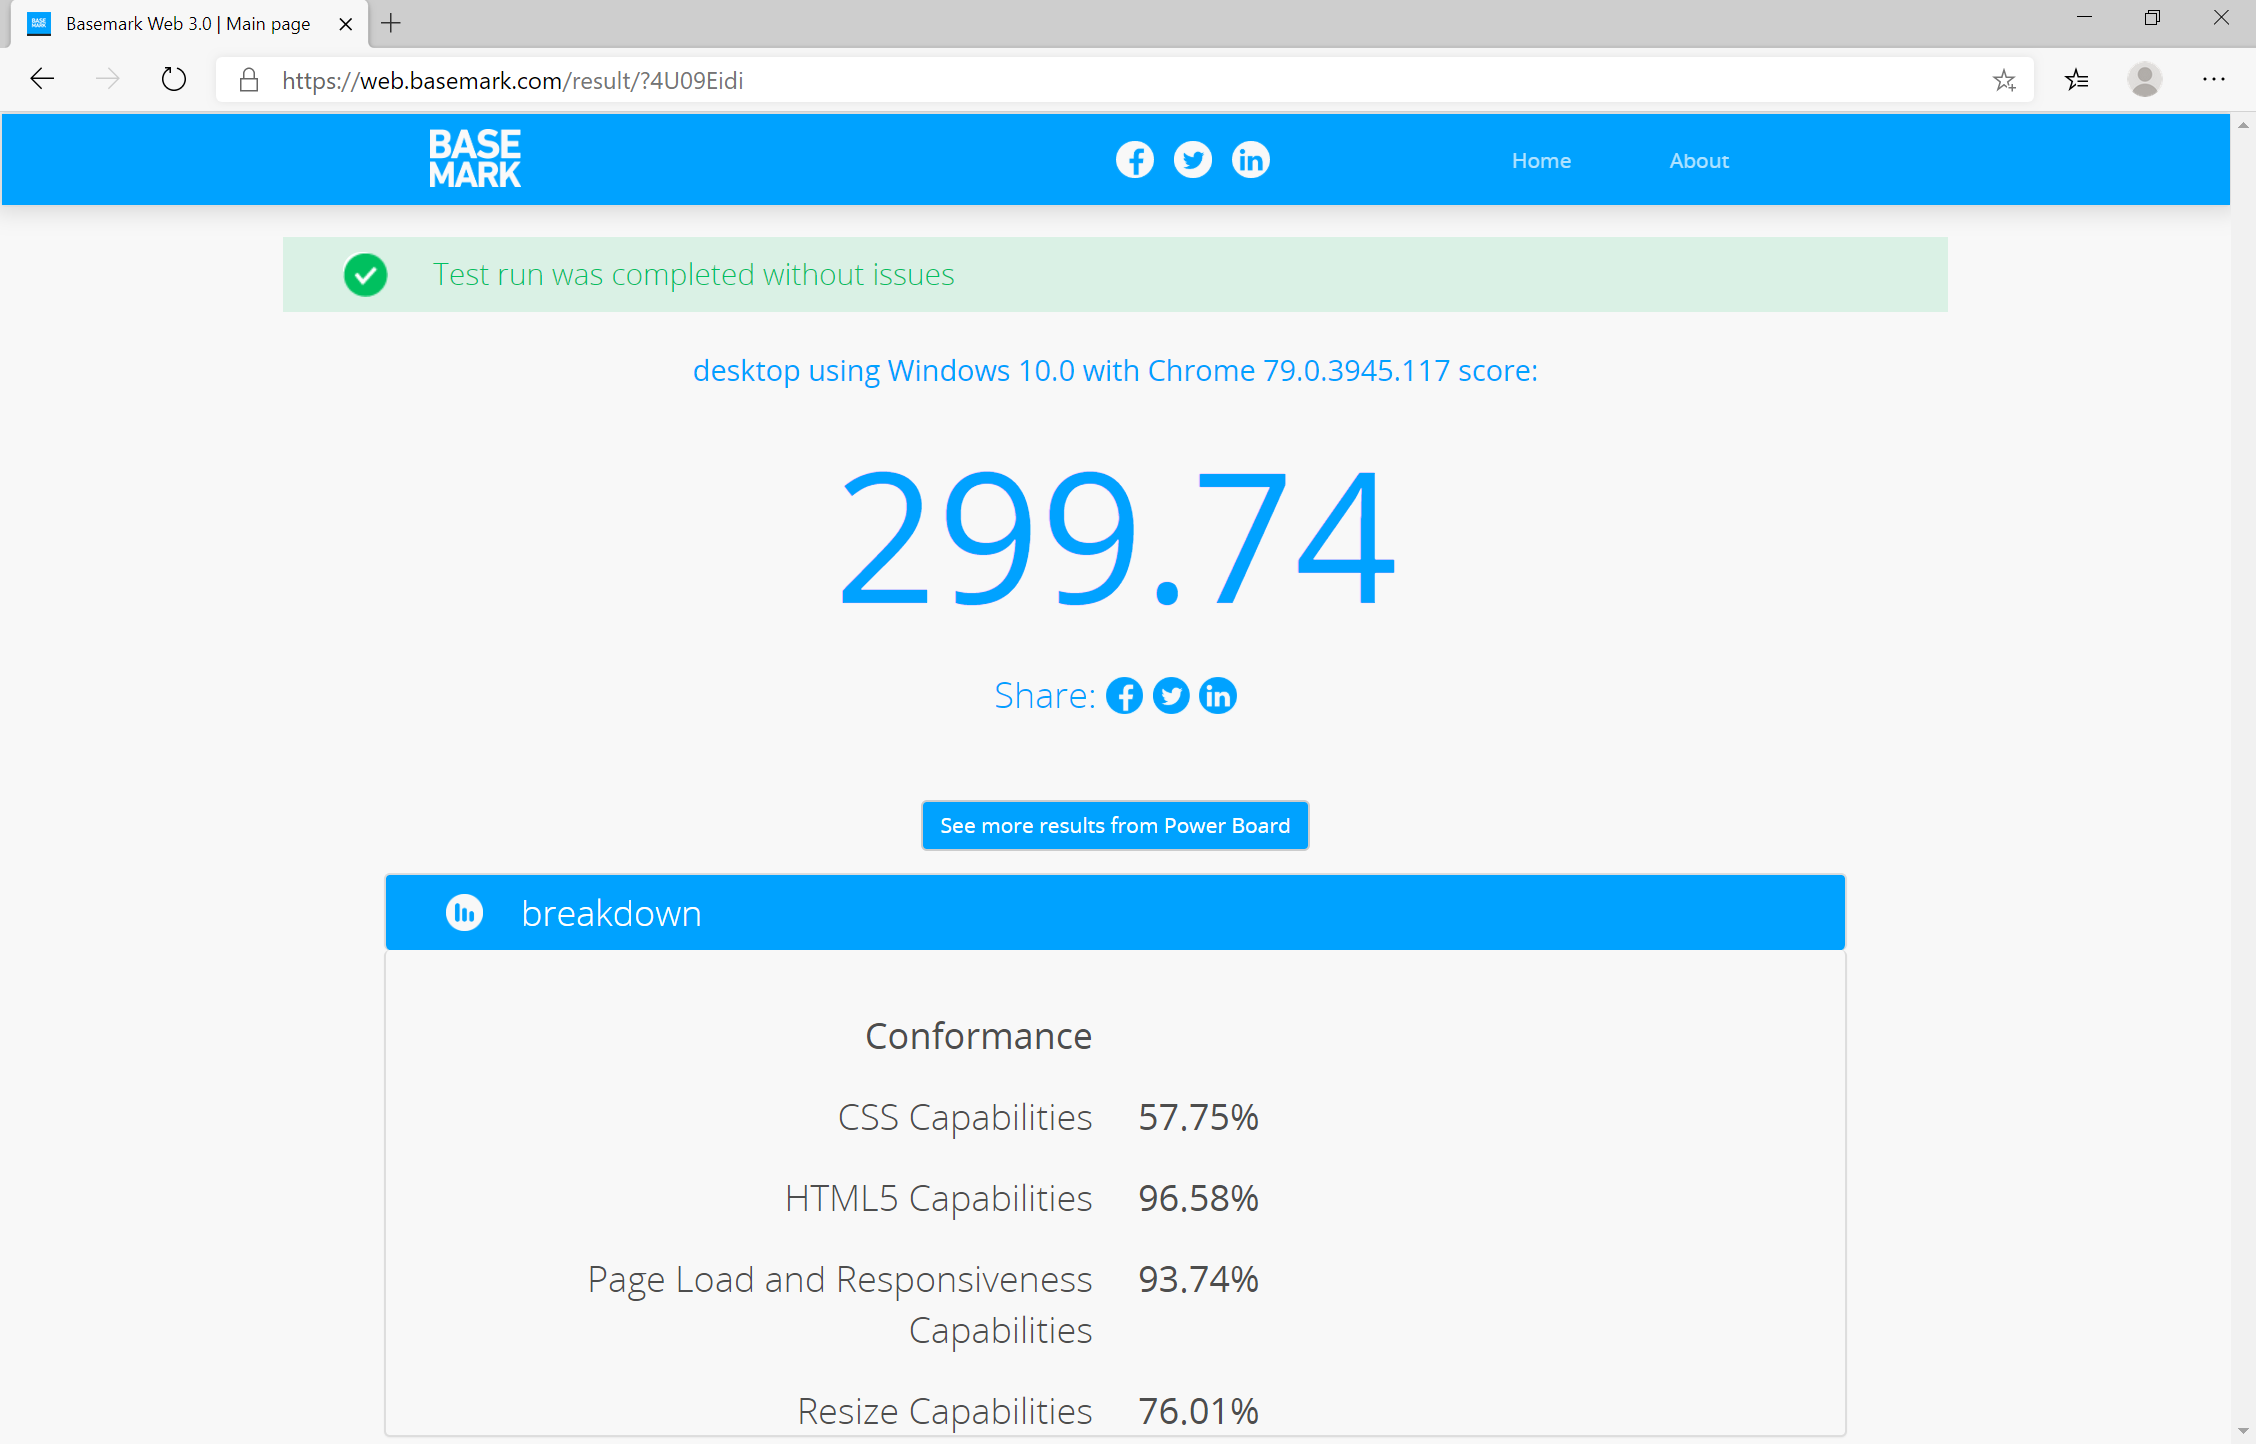Screen dimensions: 2256x1444
Task: Click the browser Back arrow
Action: pos(42,79)
